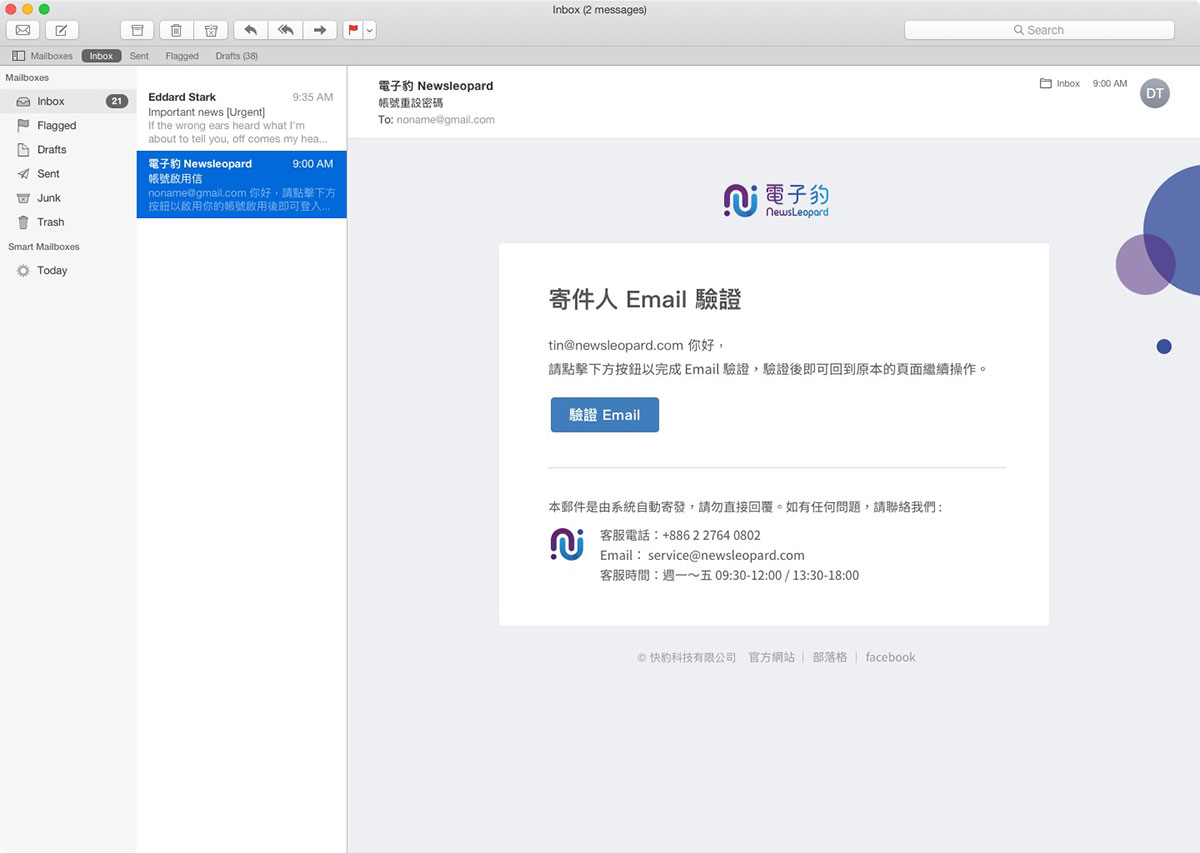Open the Drafts mailbox in sidebar
The width and height of the screenshot is (1200, 853).
pos(68,149)
